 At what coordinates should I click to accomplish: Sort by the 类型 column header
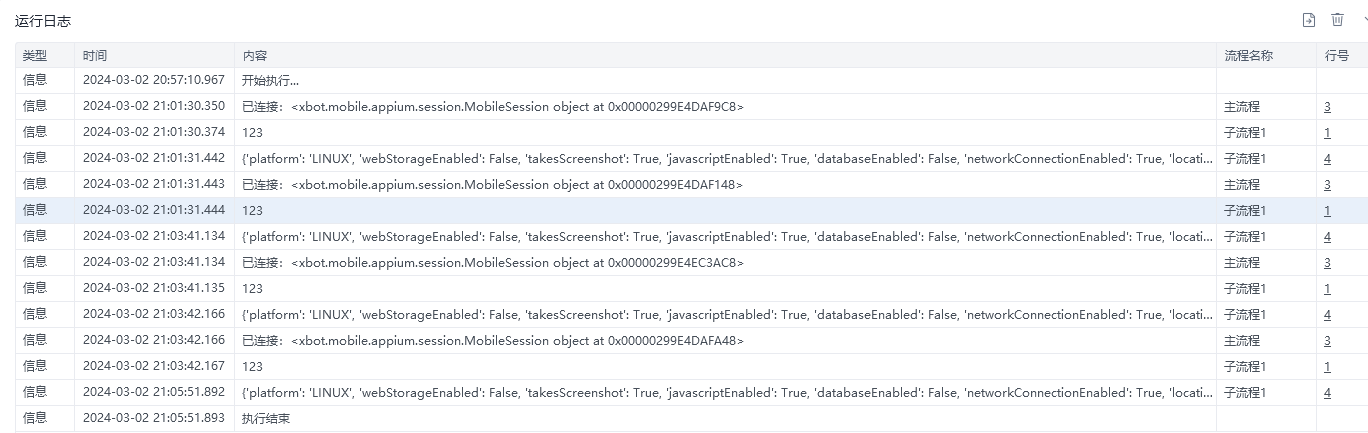point(35,56)
